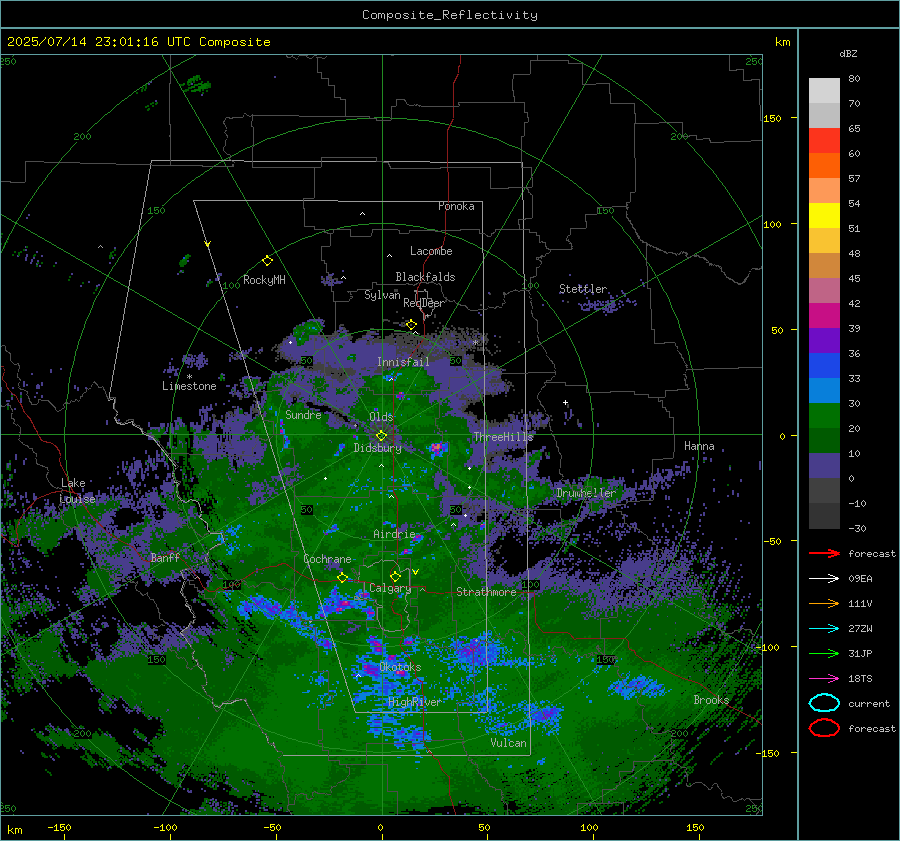
Task: Click the 27ZW legend label
Action: (860, 629)
